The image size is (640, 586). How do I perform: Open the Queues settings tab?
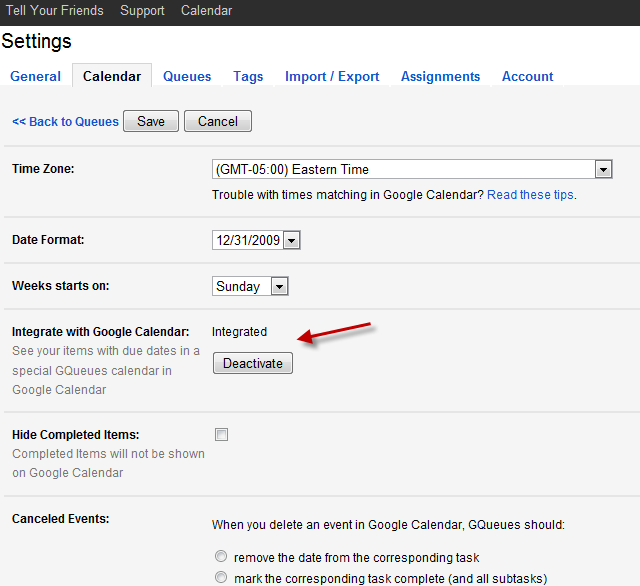[x=187, y=77]
